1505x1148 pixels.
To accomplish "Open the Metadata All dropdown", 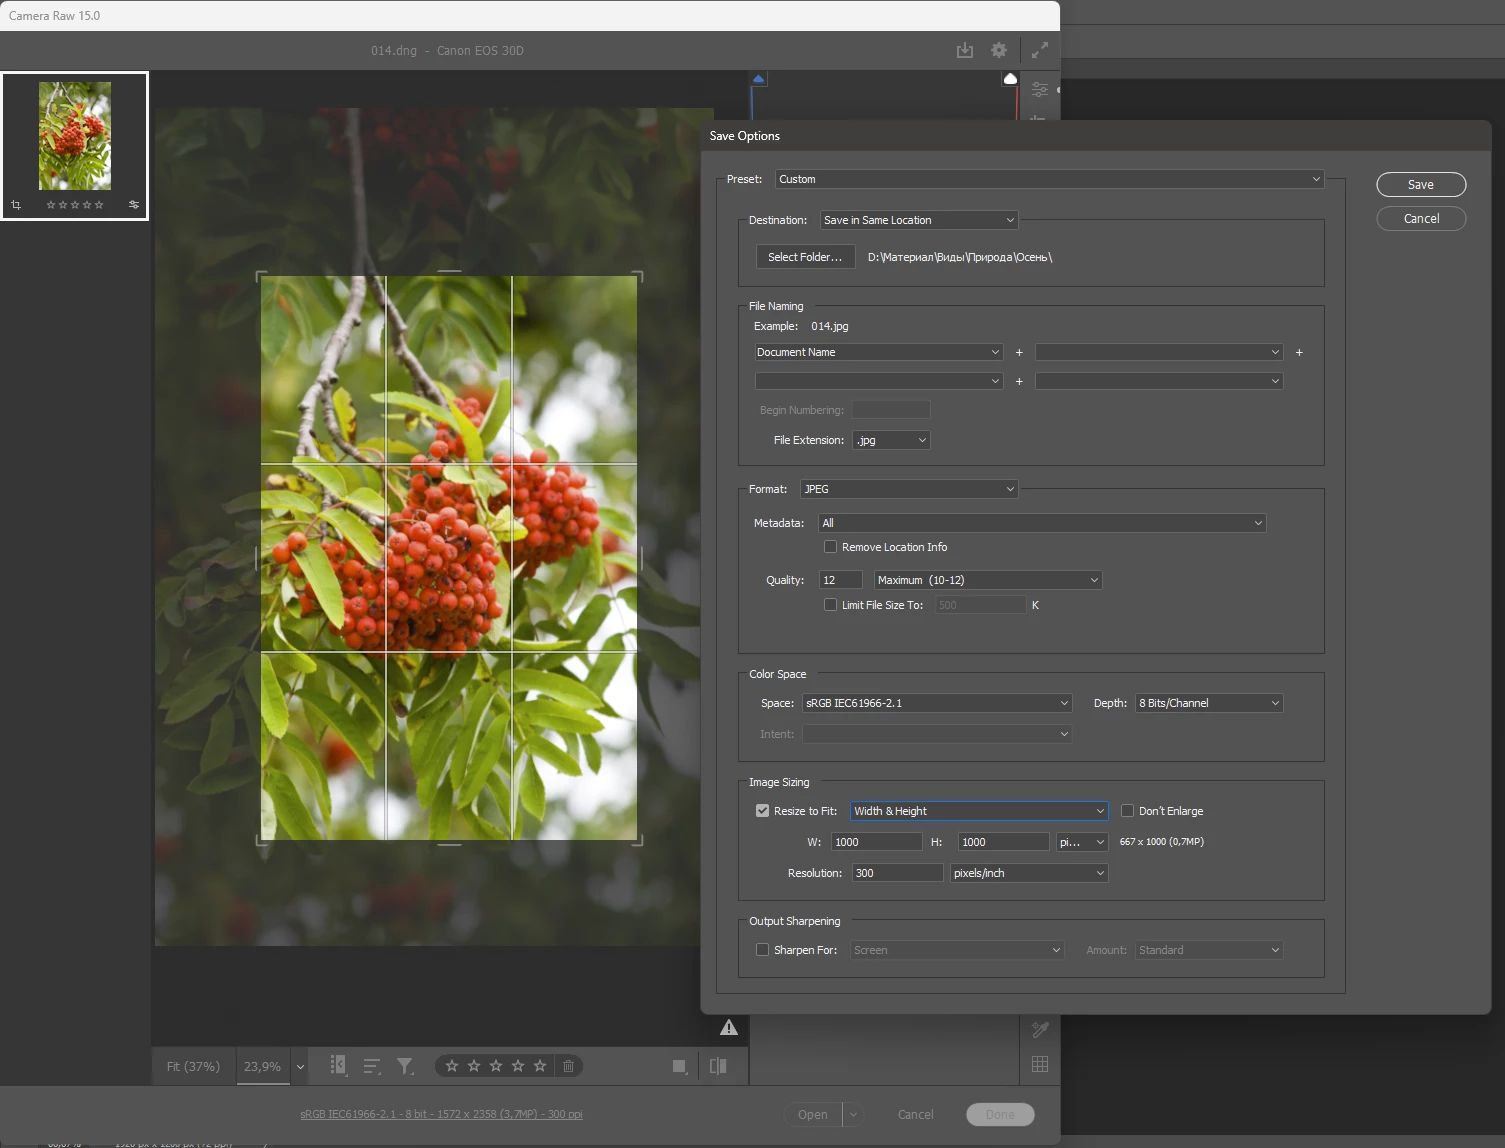I will coord(1042,523).
